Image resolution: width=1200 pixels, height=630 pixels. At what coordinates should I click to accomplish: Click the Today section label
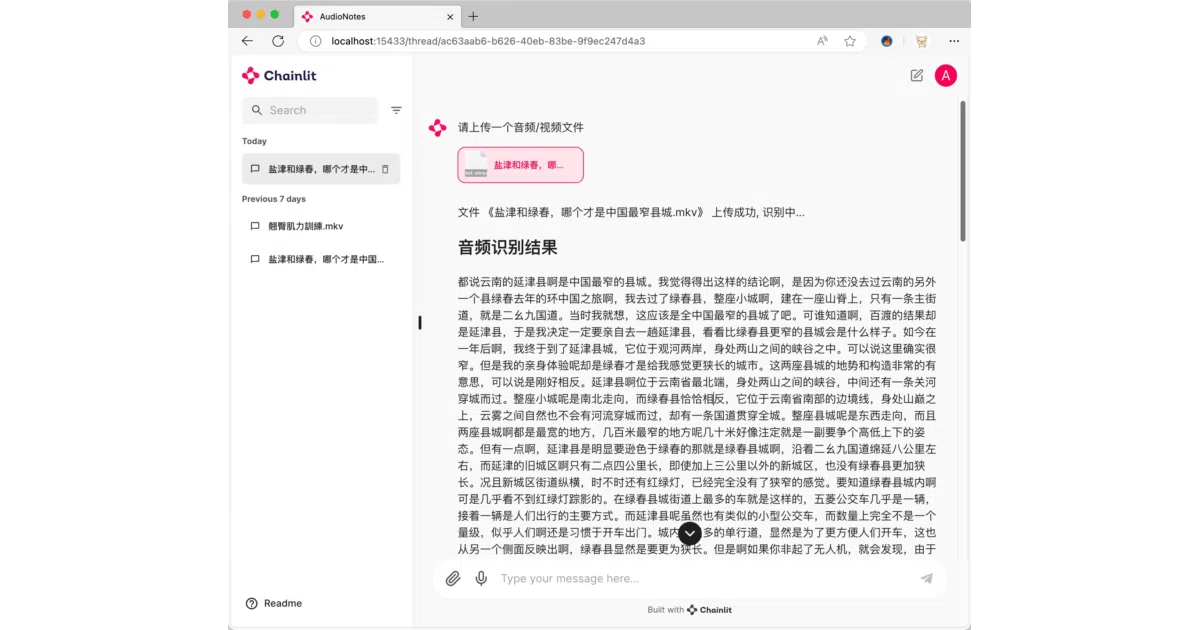click(x=254, y=141)
